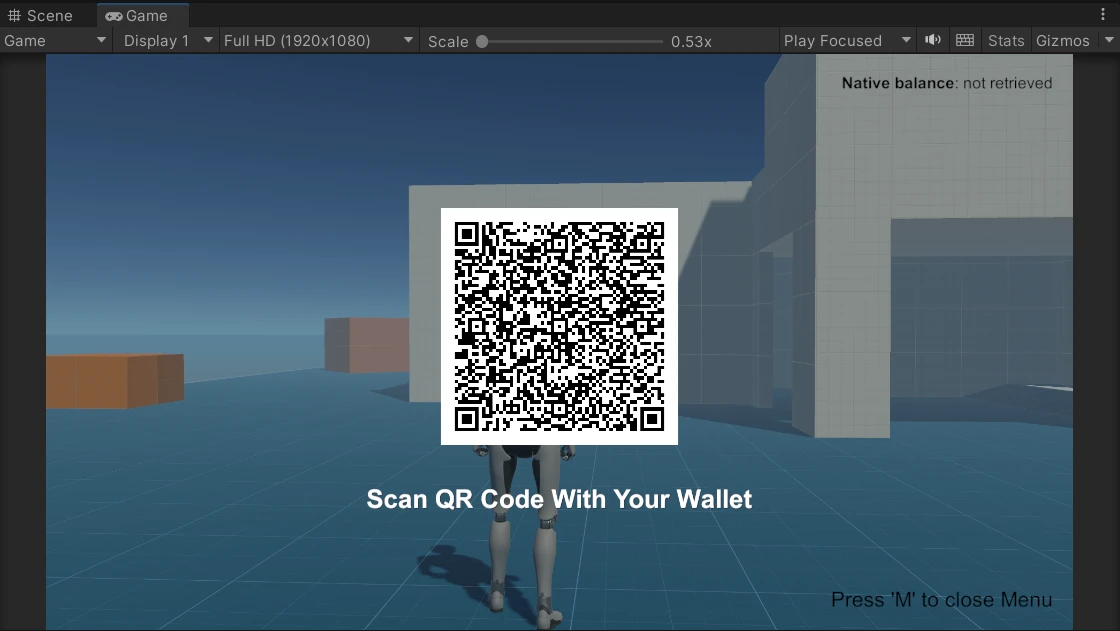Screen dimensions: 1120x631
Task: Click the QR code image
Action: 559,326
